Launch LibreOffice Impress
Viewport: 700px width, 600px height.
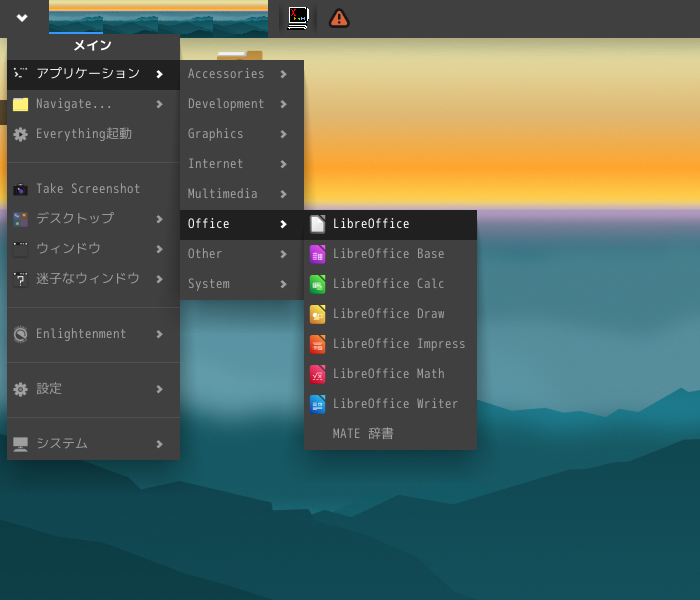coord(391,344)
